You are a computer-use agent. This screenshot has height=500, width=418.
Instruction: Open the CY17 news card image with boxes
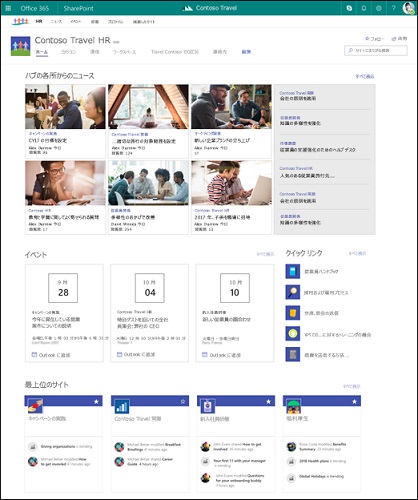[x=65, y=107]
